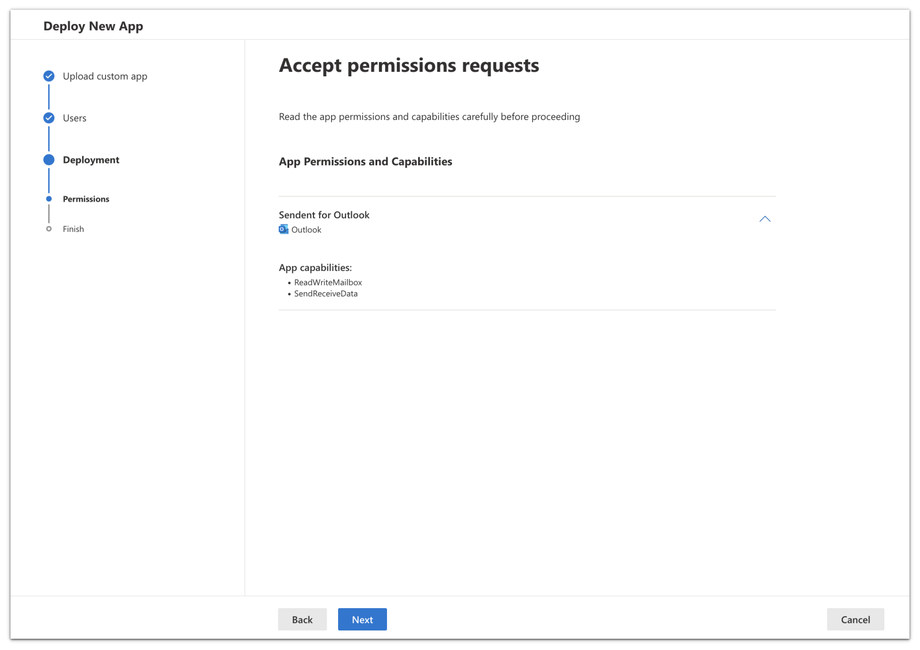This screenshot has width=920, height=650.
Task: Click the Deployment step circle indicator
Action: tap(49, 160)
